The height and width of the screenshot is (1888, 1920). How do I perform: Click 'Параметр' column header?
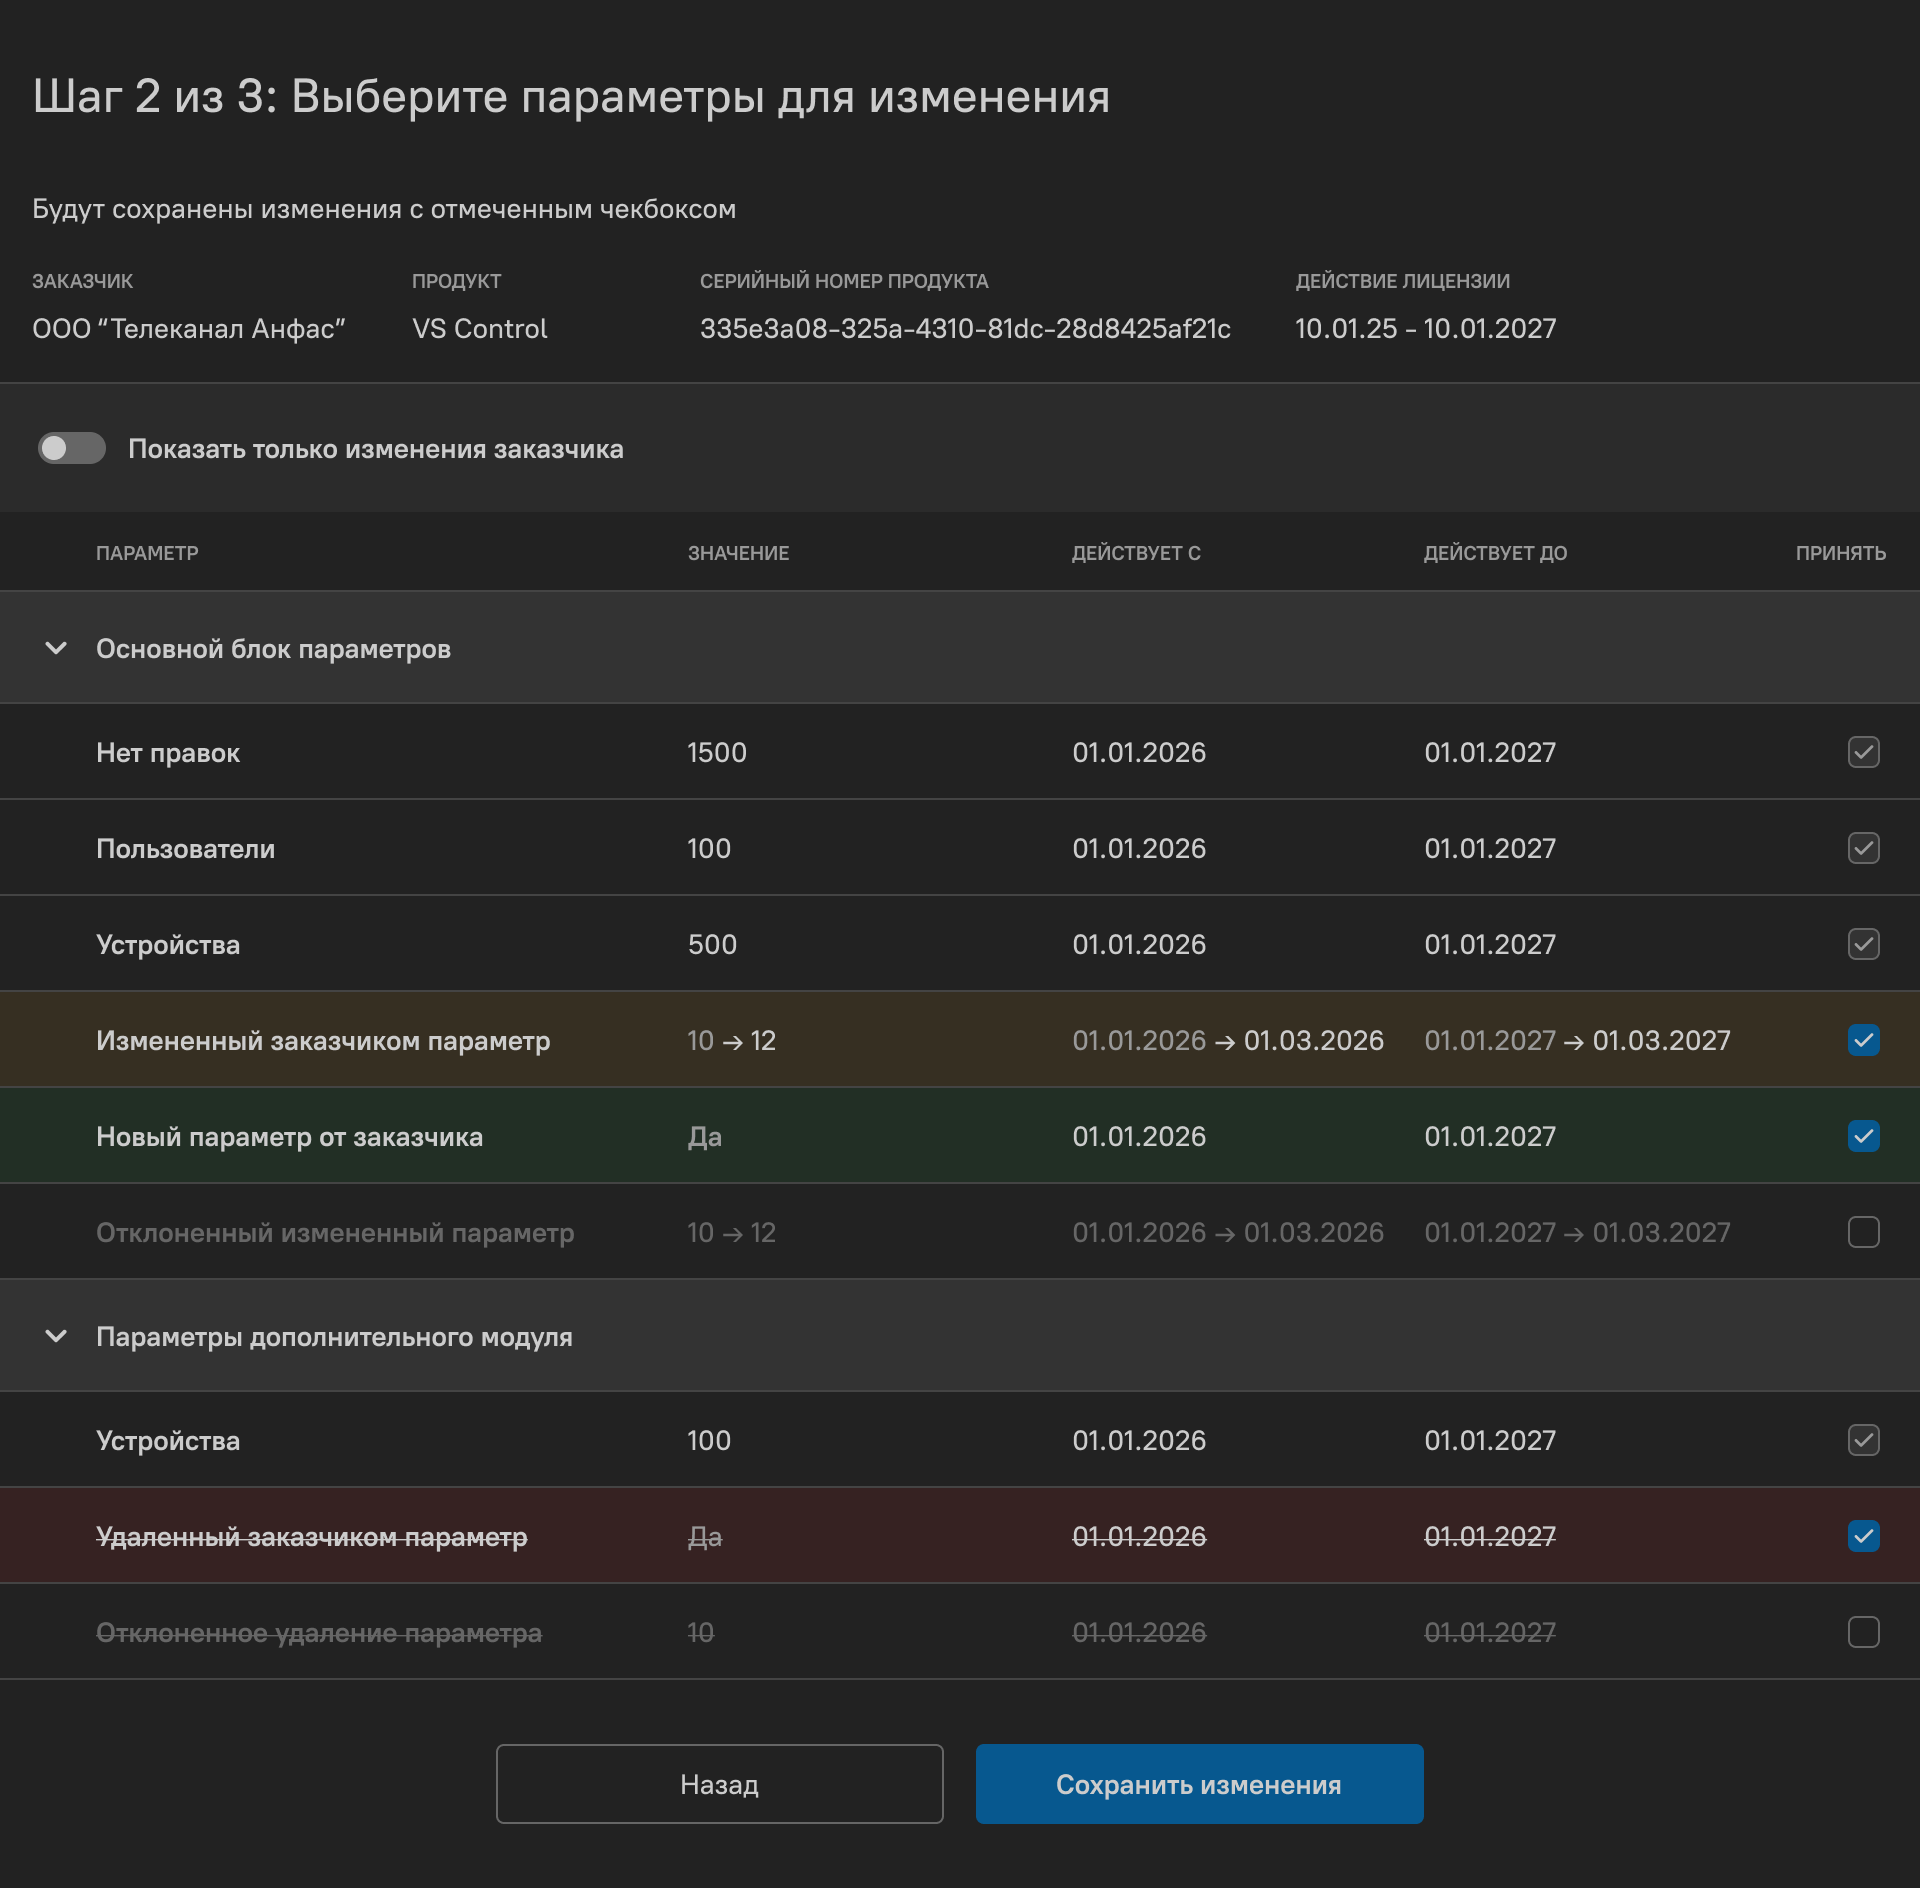click(x=147, y=553)
